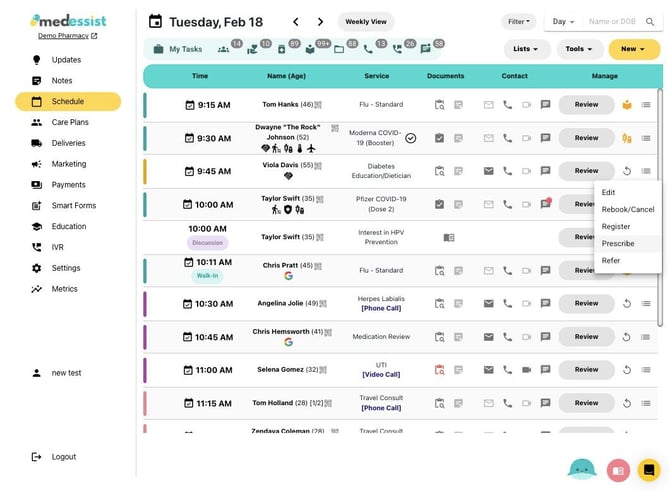670x491 pixels.
Task: Click the email icon for Viola Davis
Action: pos(488,171)
